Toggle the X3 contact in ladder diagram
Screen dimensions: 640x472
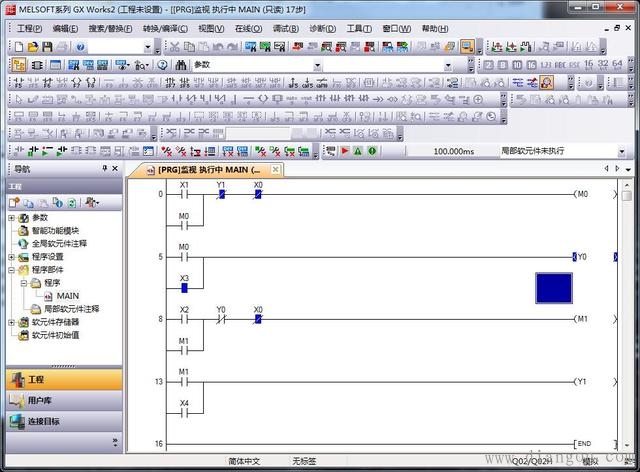[184, 287]
